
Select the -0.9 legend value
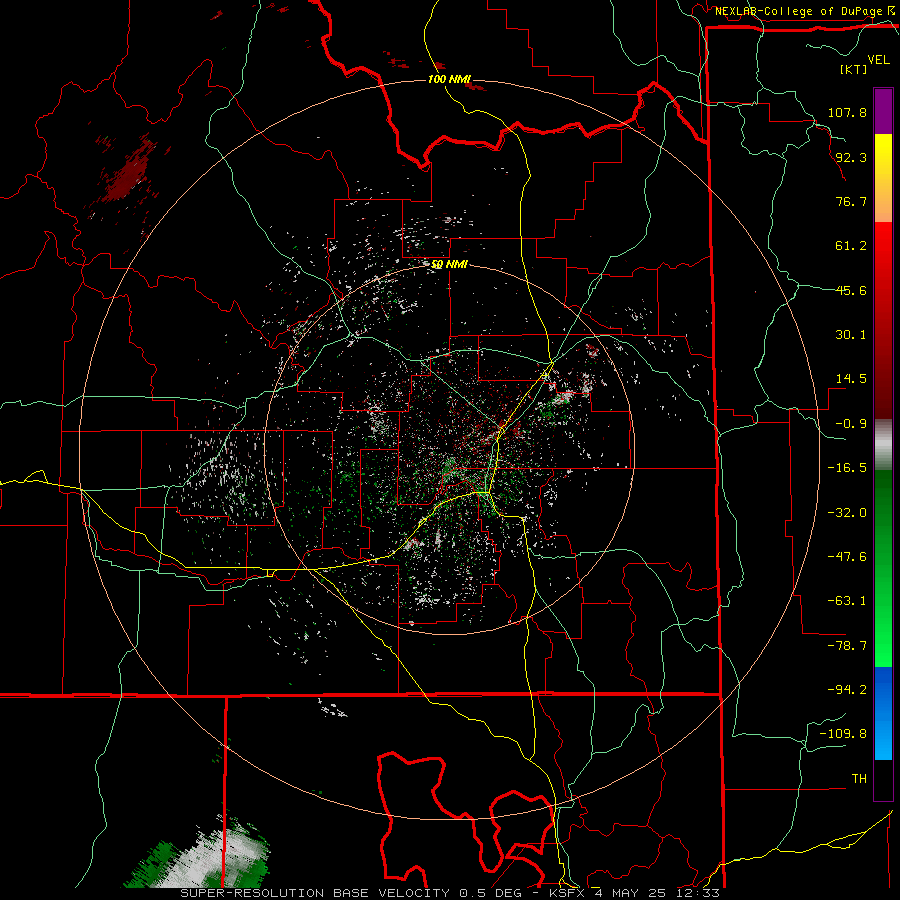tap(851, 424)
